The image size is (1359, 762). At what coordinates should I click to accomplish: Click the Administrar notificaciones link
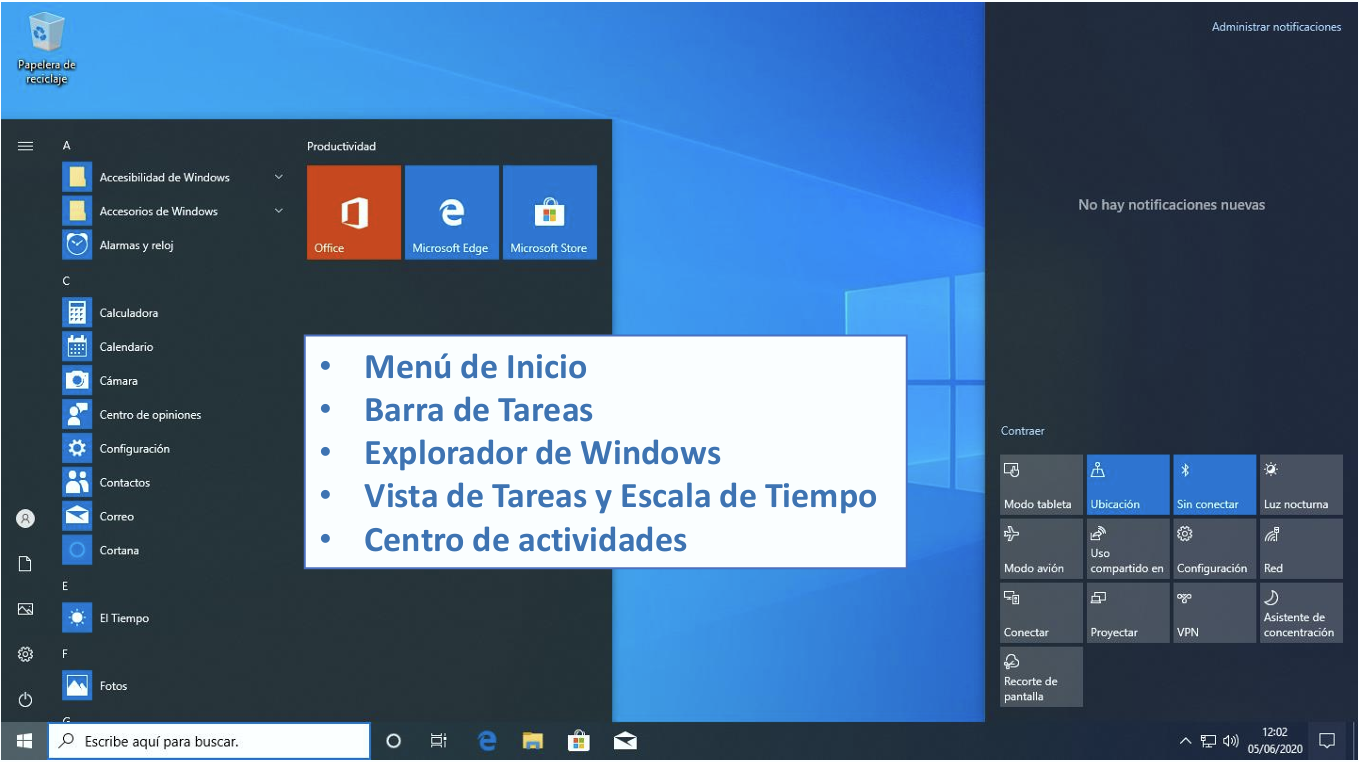click(x=1276, y=27)
